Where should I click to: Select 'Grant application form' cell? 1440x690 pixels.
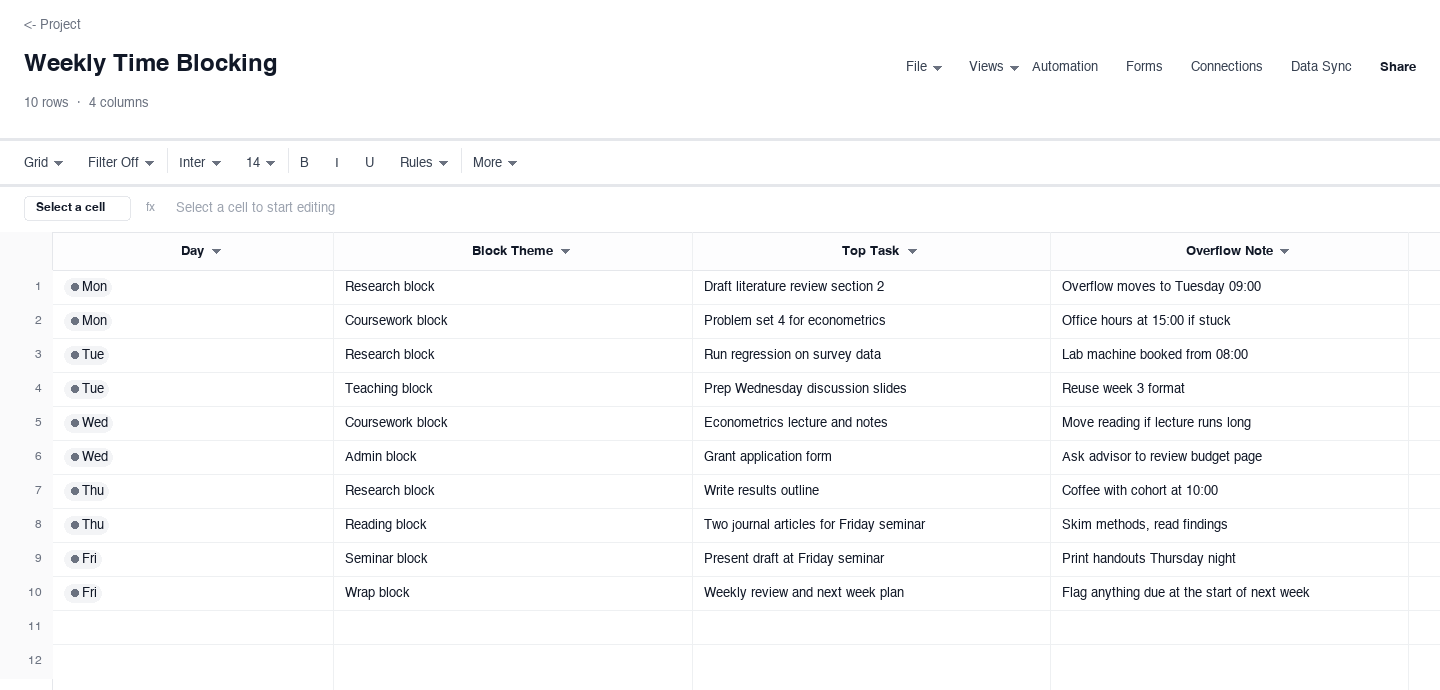coord(871,457)
